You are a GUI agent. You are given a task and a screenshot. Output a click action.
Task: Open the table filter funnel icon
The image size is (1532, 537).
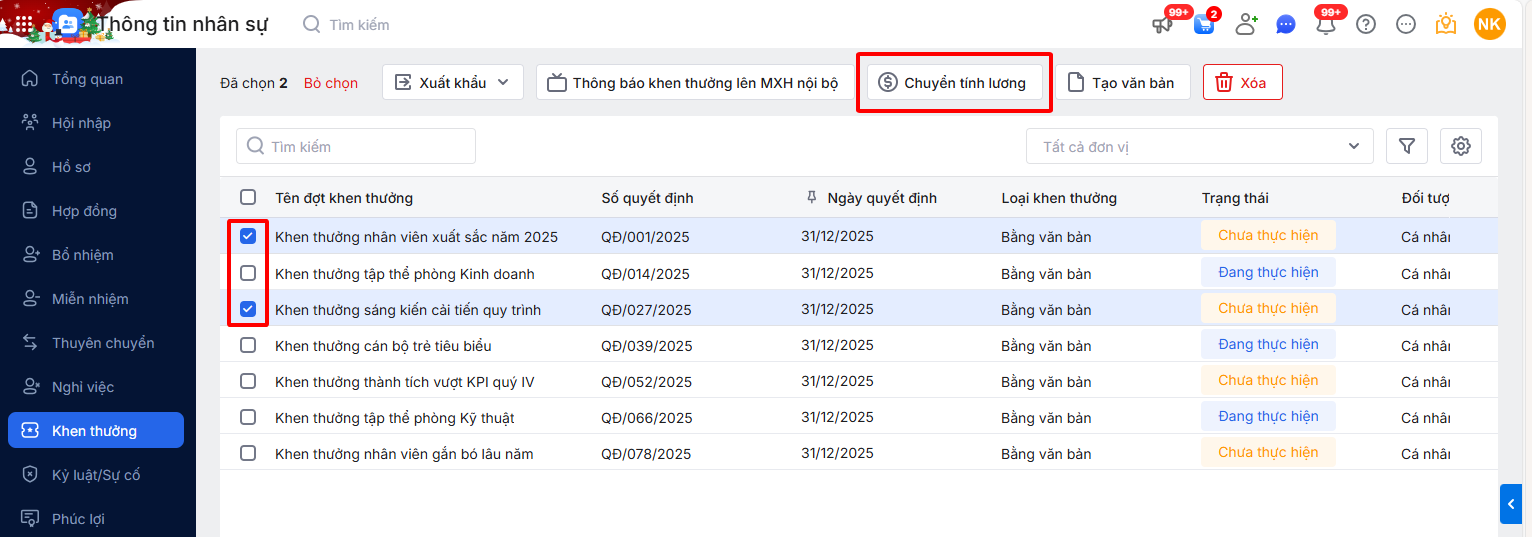1407,147
